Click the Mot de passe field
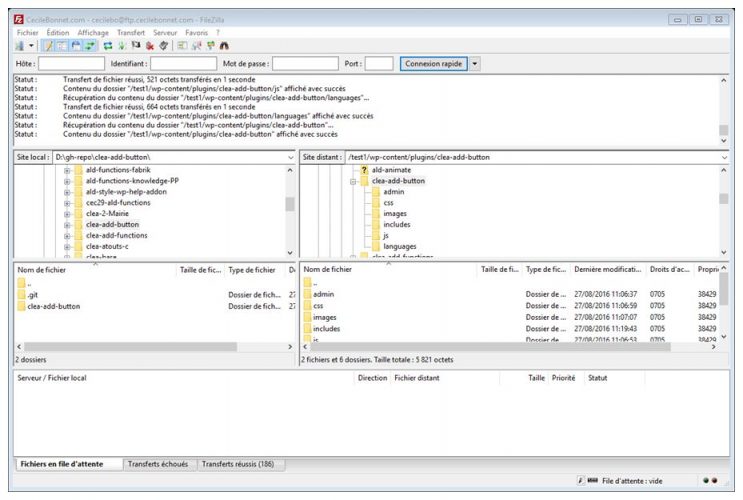Screen dimensions: 743x500 [305, 64]
